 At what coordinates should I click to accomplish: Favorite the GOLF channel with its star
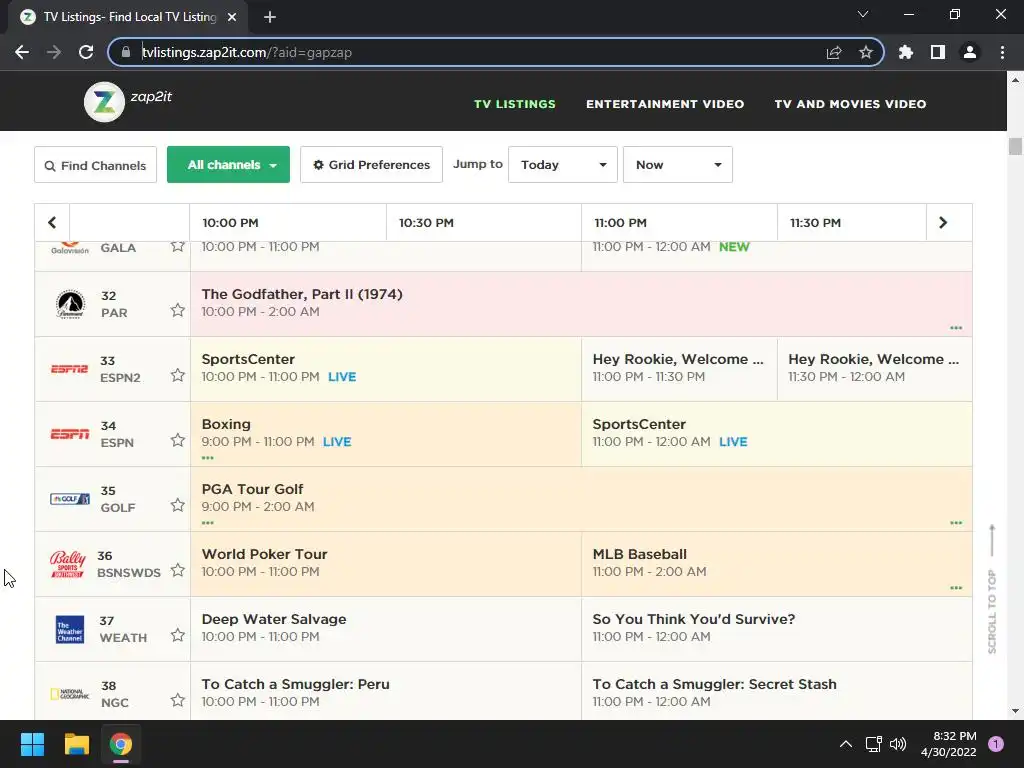tap(178, 505)
